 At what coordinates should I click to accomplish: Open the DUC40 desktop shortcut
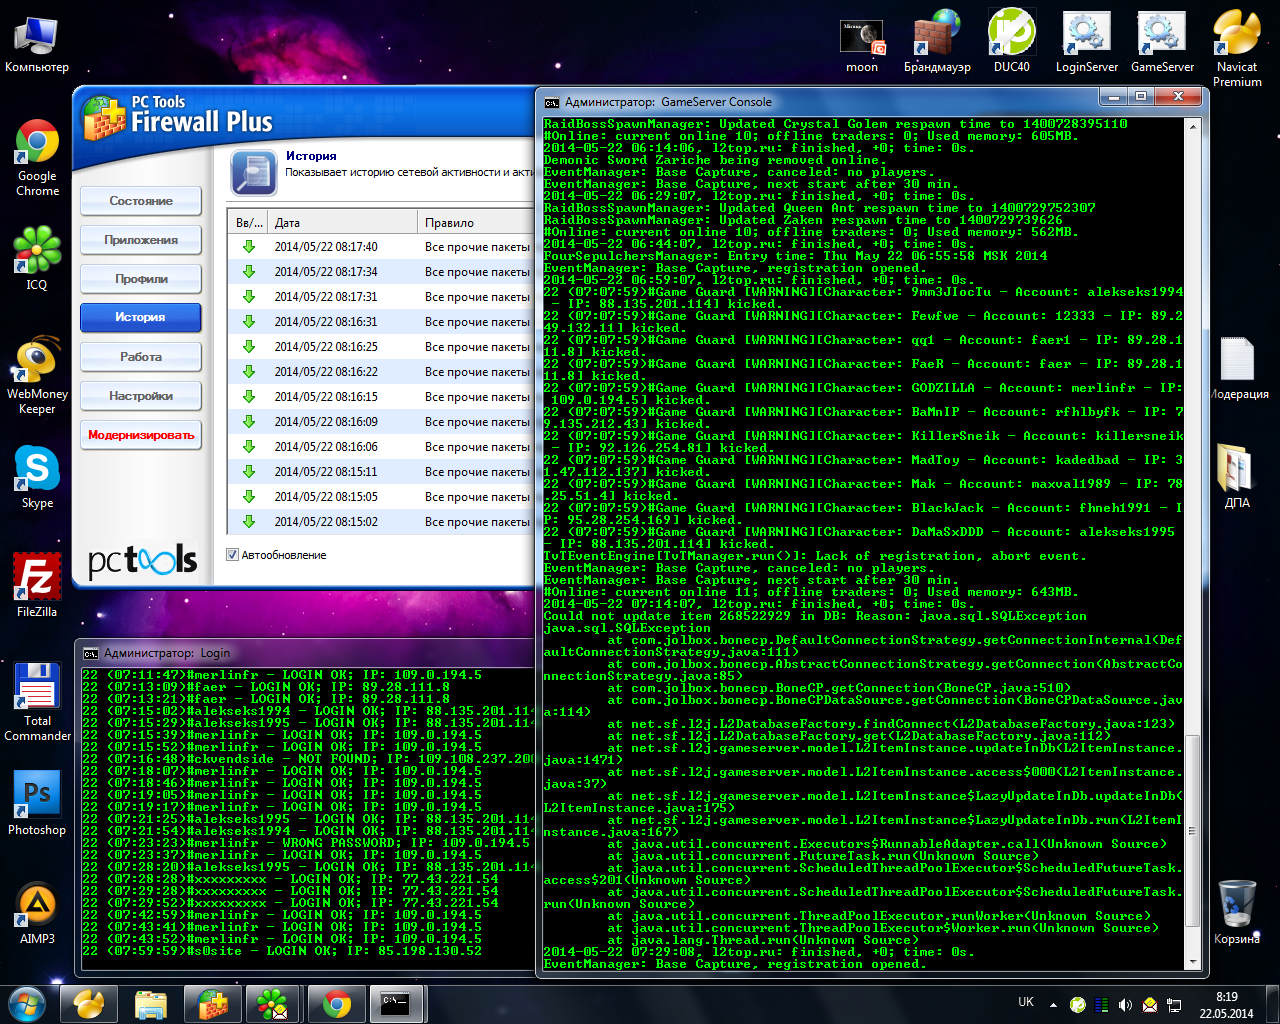pos(1012,42)
